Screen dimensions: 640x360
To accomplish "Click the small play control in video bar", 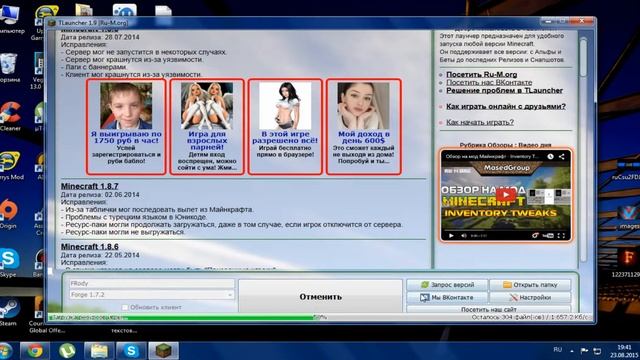I will point(451,236).
